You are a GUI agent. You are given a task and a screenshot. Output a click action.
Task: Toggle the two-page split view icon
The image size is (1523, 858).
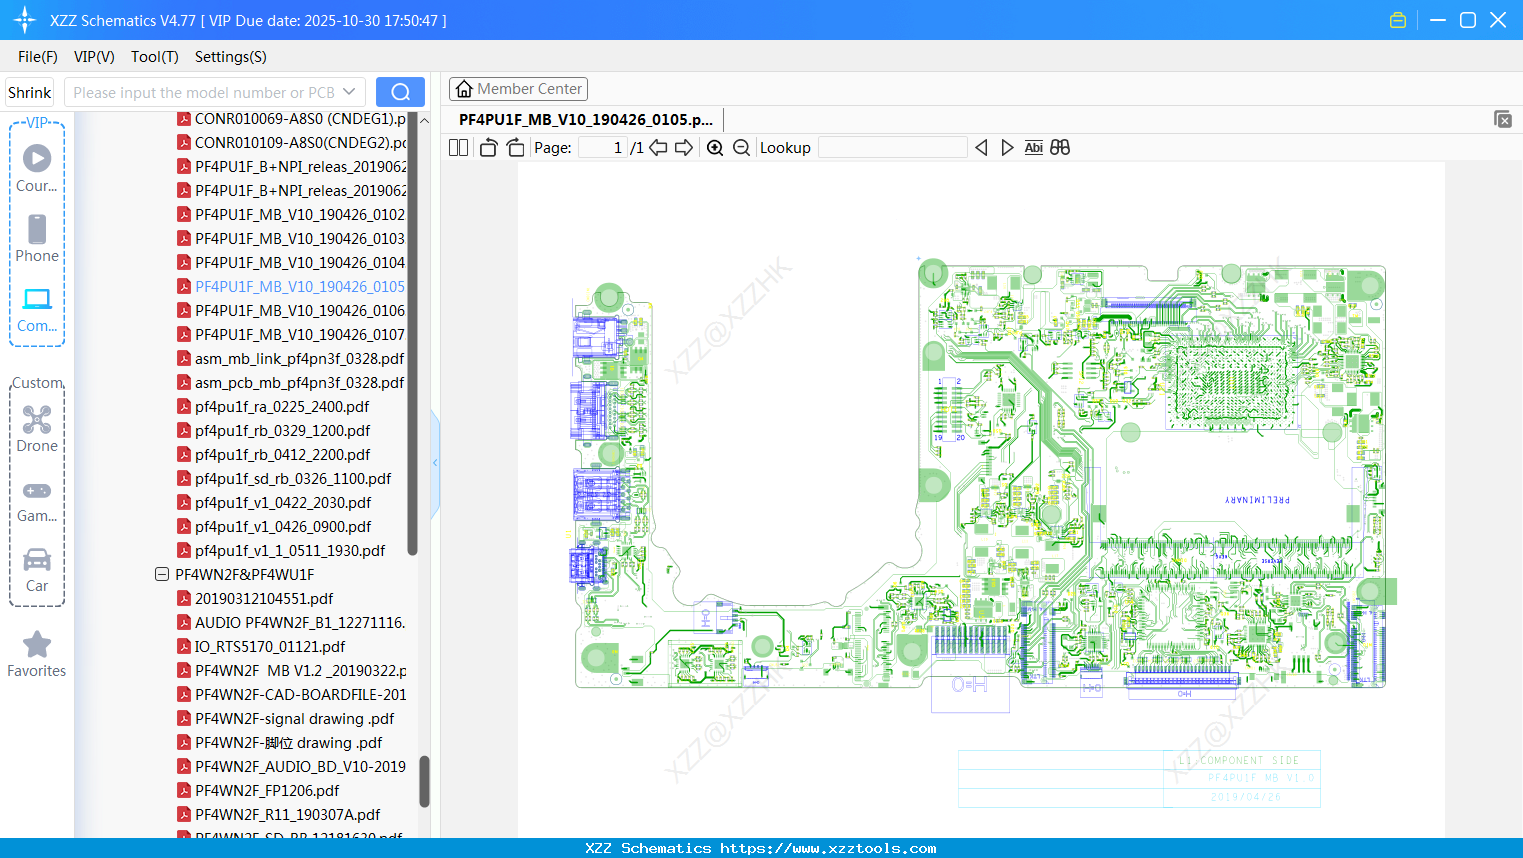(x=458, y=148)
